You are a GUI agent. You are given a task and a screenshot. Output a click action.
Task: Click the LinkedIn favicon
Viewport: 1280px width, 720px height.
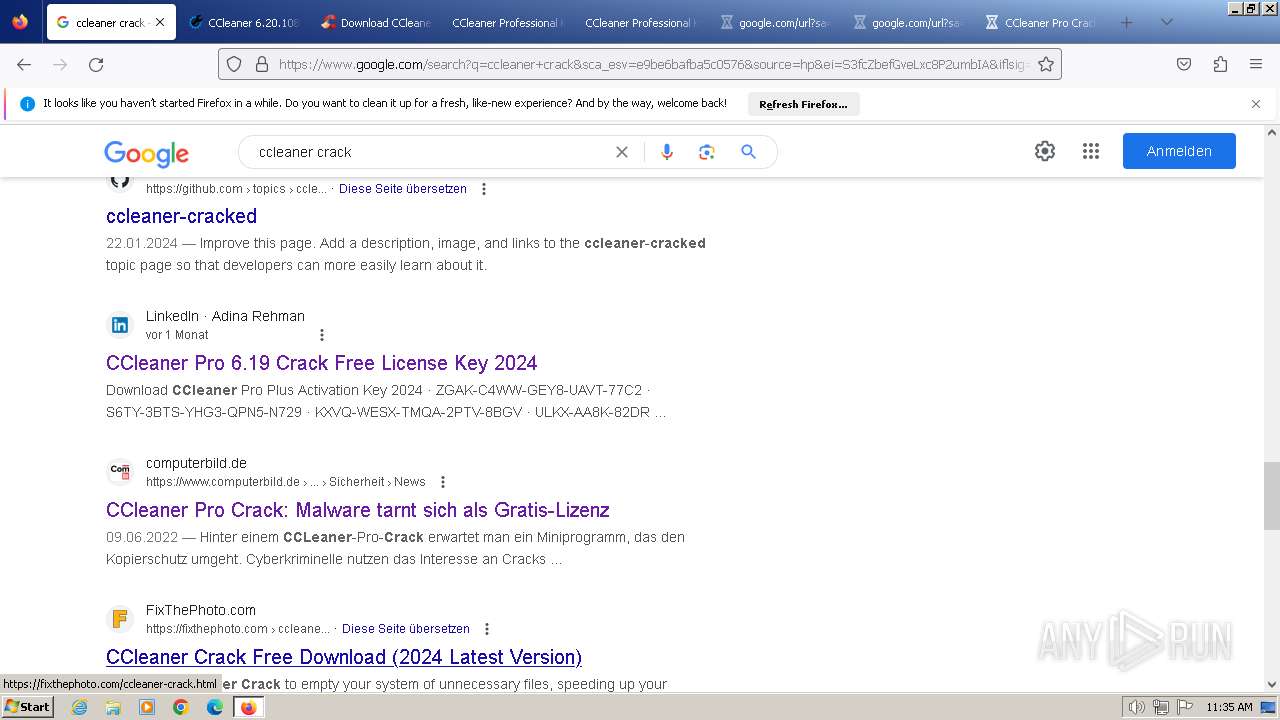tap(120, 325)
